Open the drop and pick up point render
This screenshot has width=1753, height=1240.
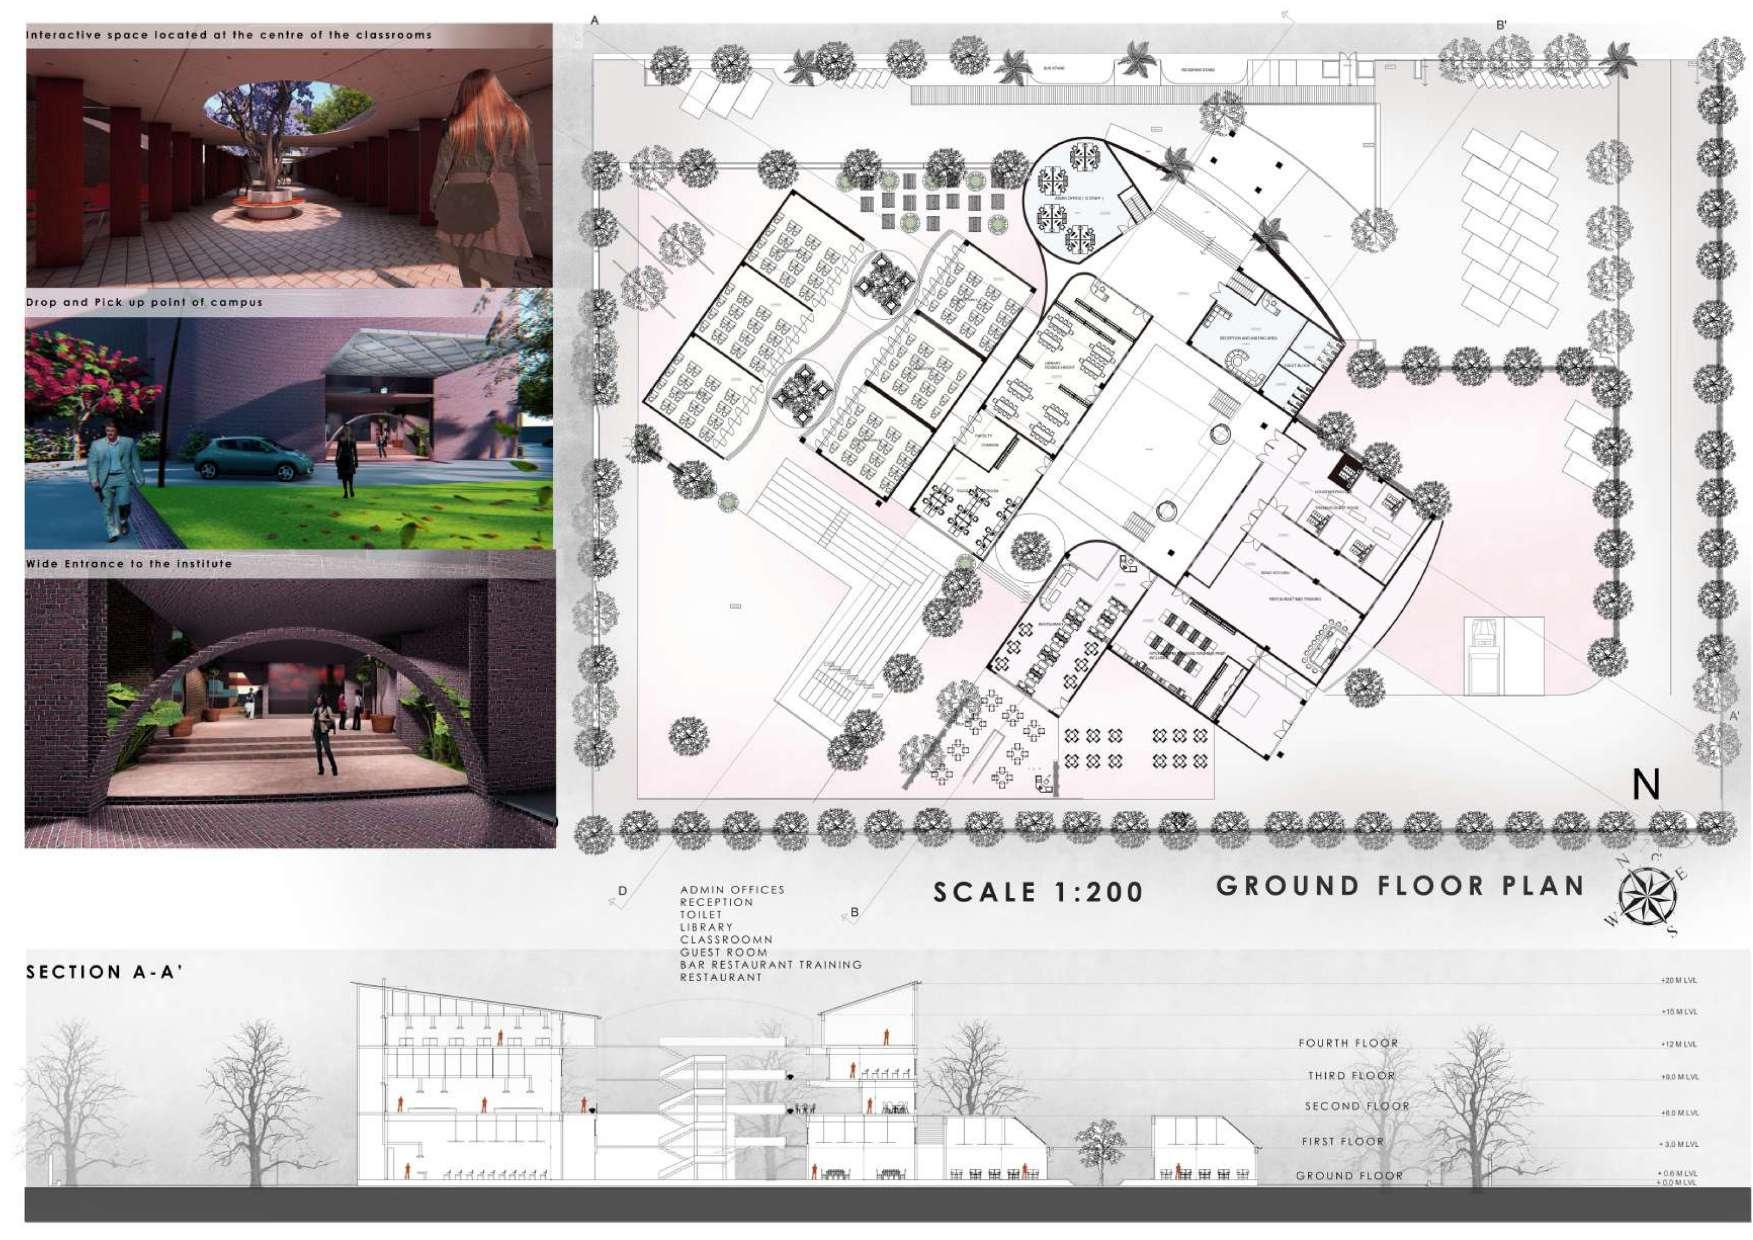(x=288, y=420)
